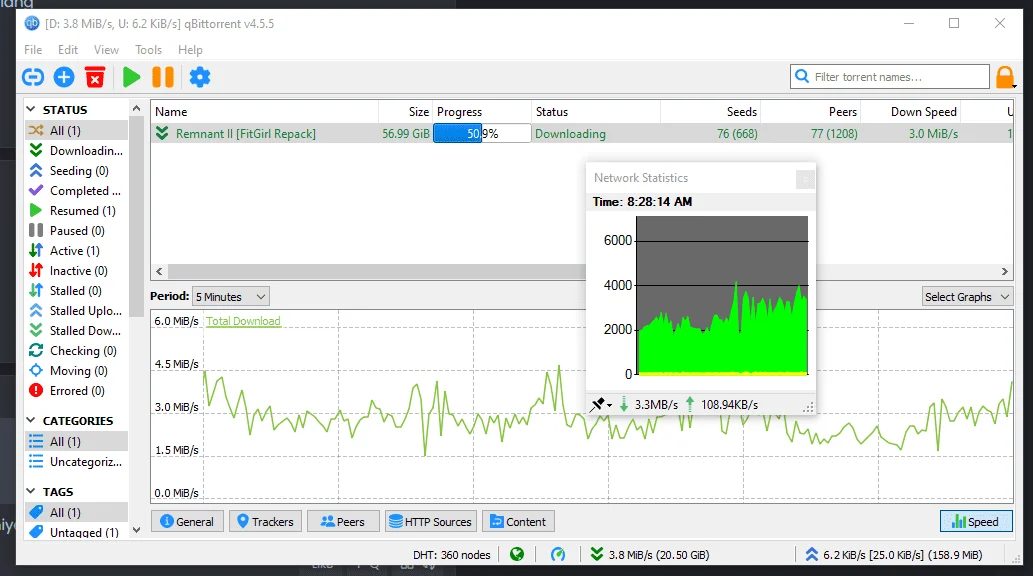Click the Filter torrent names input field
This screenshot has width=1033, height=576.
pos(889,76)
